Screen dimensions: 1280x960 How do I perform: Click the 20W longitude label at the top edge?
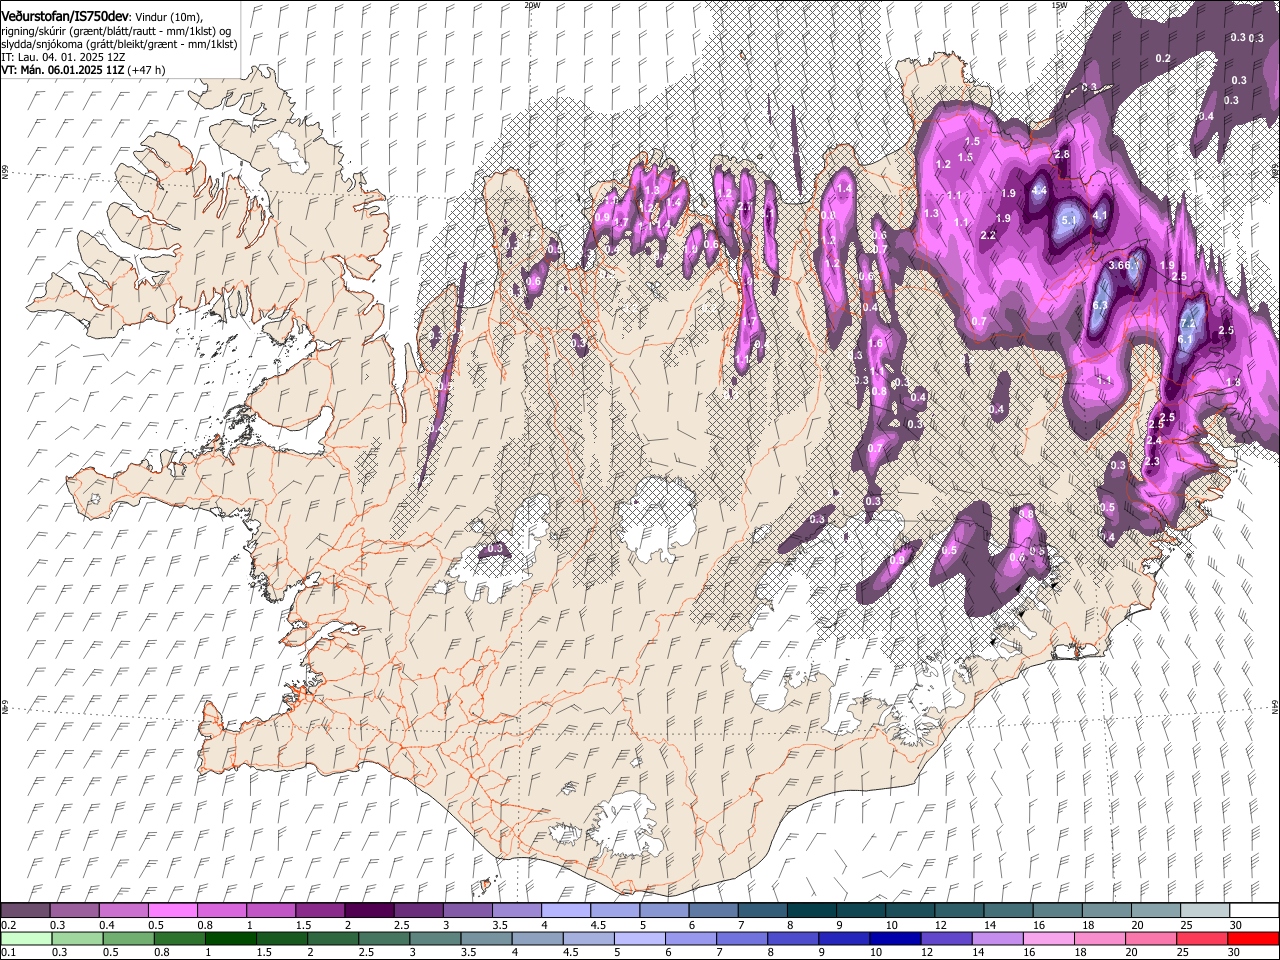click(x=532, y=5)
